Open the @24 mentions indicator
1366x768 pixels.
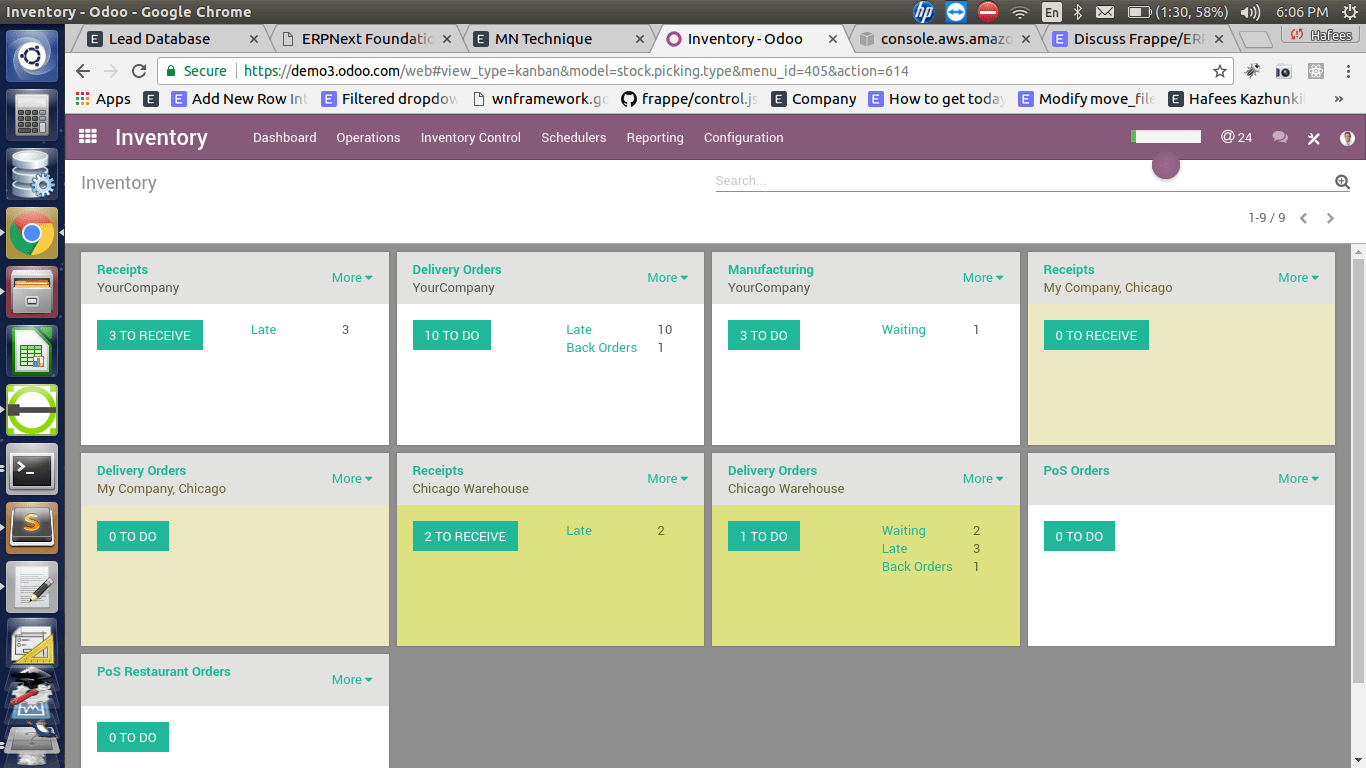click(x=1236, y=137)
